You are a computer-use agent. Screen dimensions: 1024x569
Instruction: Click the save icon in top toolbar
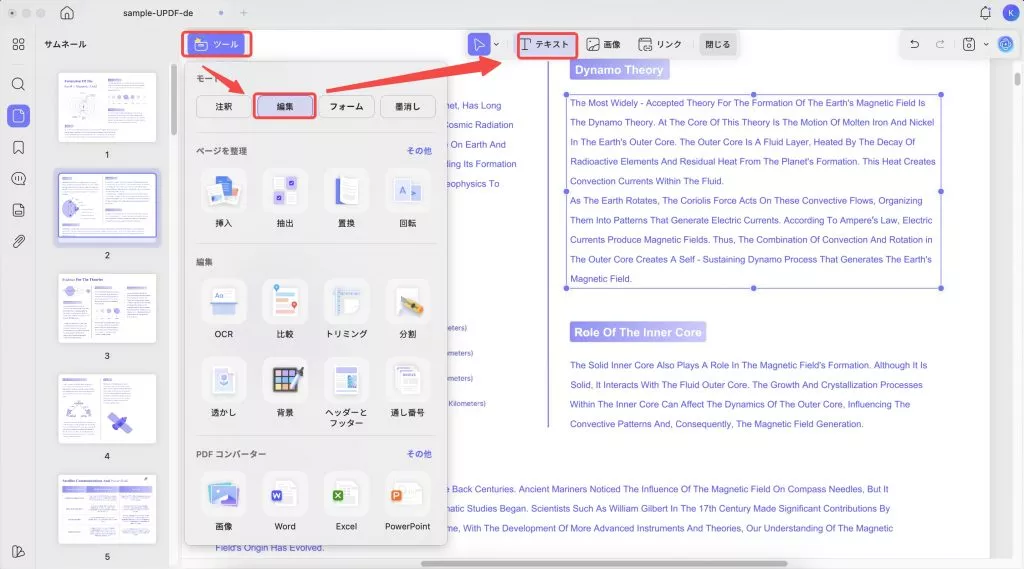[x=968, y=44]
